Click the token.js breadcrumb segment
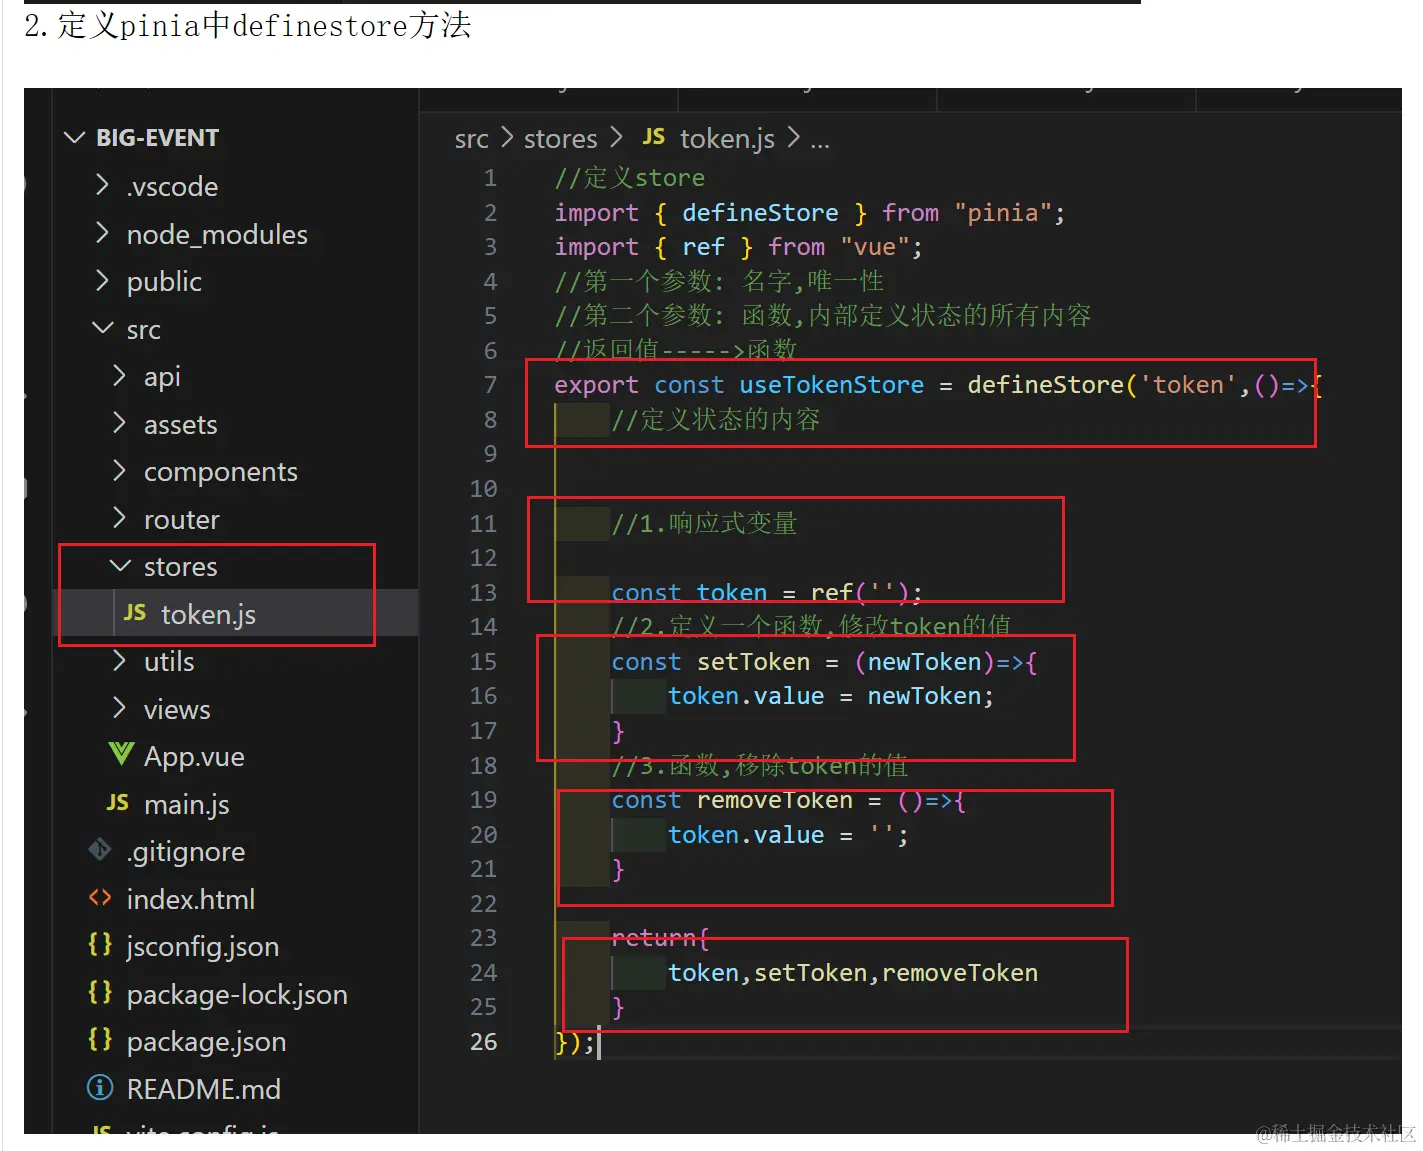 [x=727, y=139]
